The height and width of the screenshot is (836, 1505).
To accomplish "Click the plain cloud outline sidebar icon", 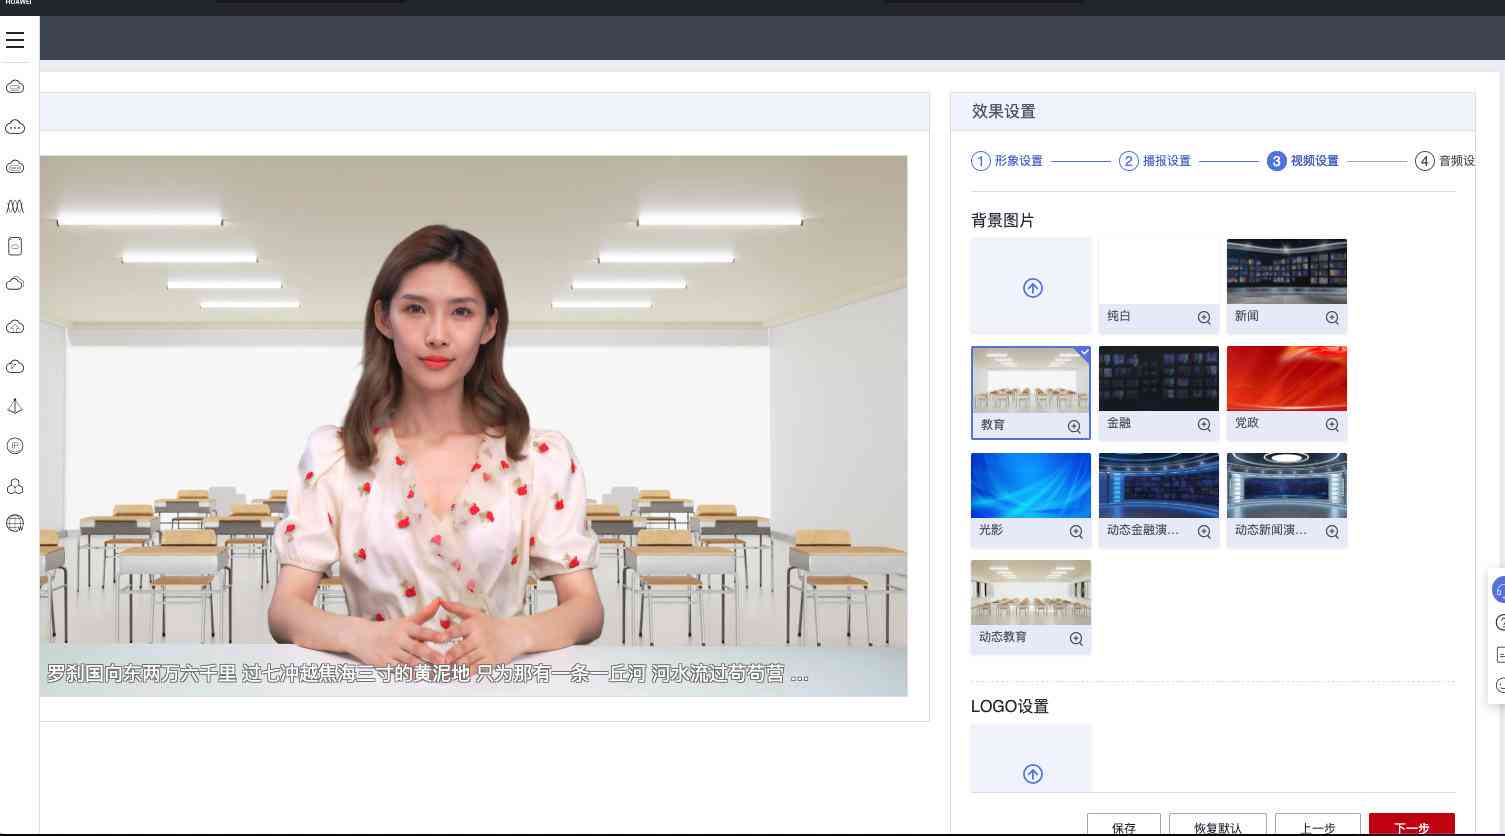I will [15, 285].
